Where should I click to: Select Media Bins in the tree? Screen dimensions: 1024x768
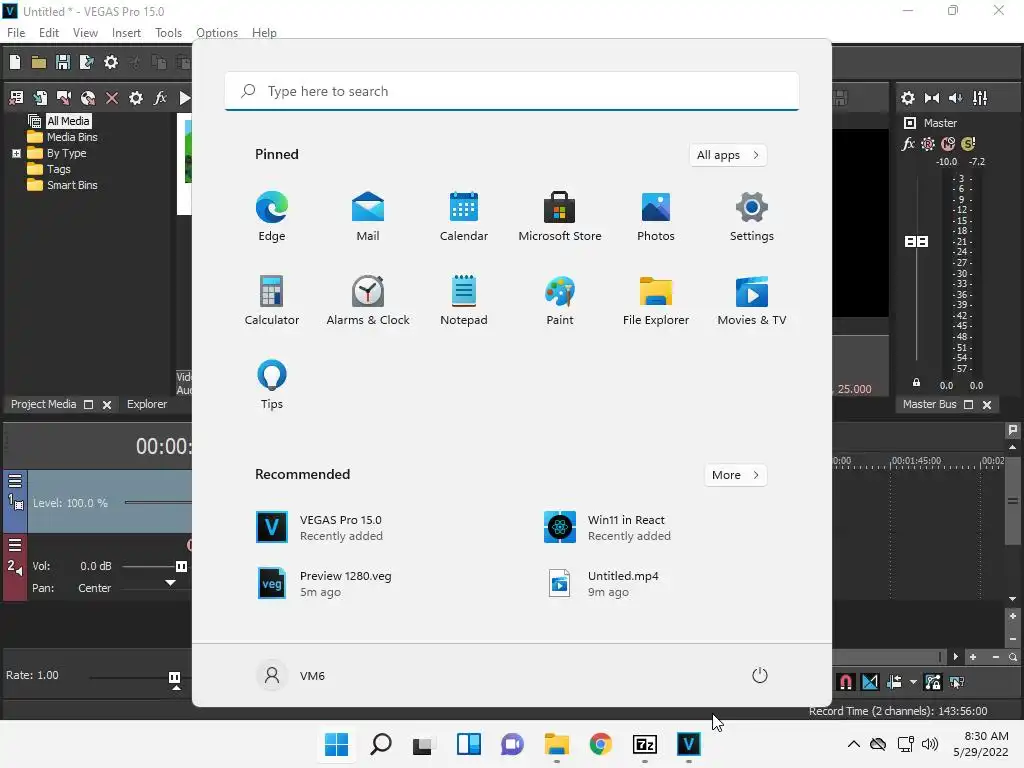pos(72,137)
